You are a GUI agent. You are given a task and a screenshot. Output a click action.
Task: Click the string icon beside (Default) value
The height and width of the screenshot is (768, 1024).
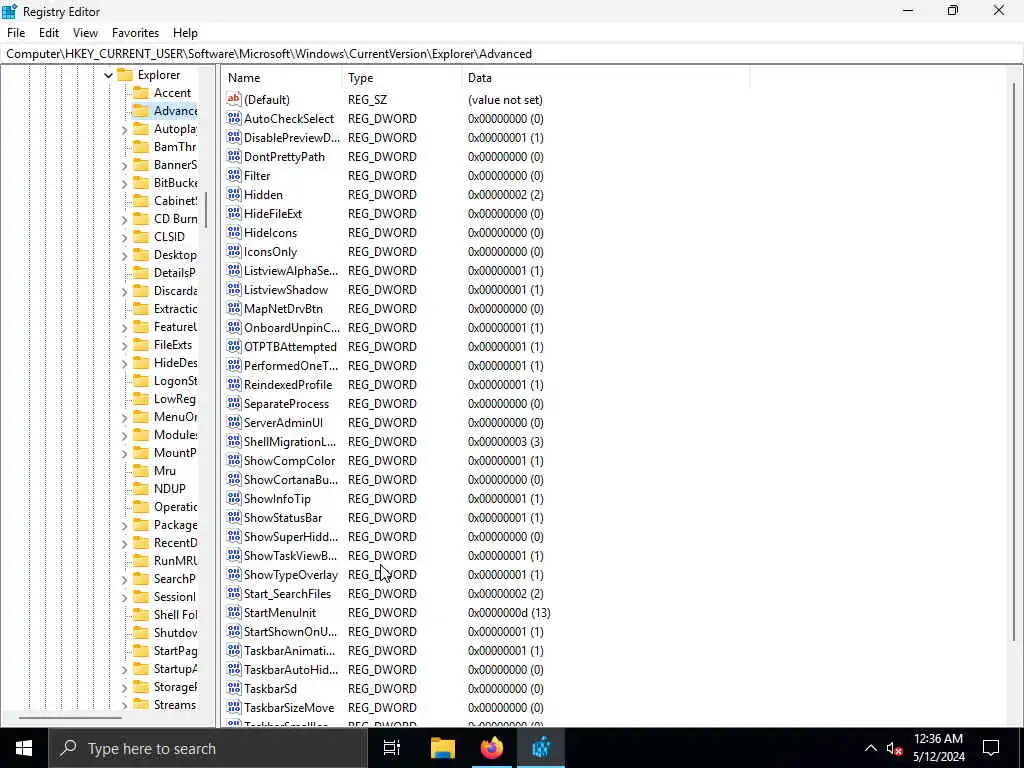(234, 99)
